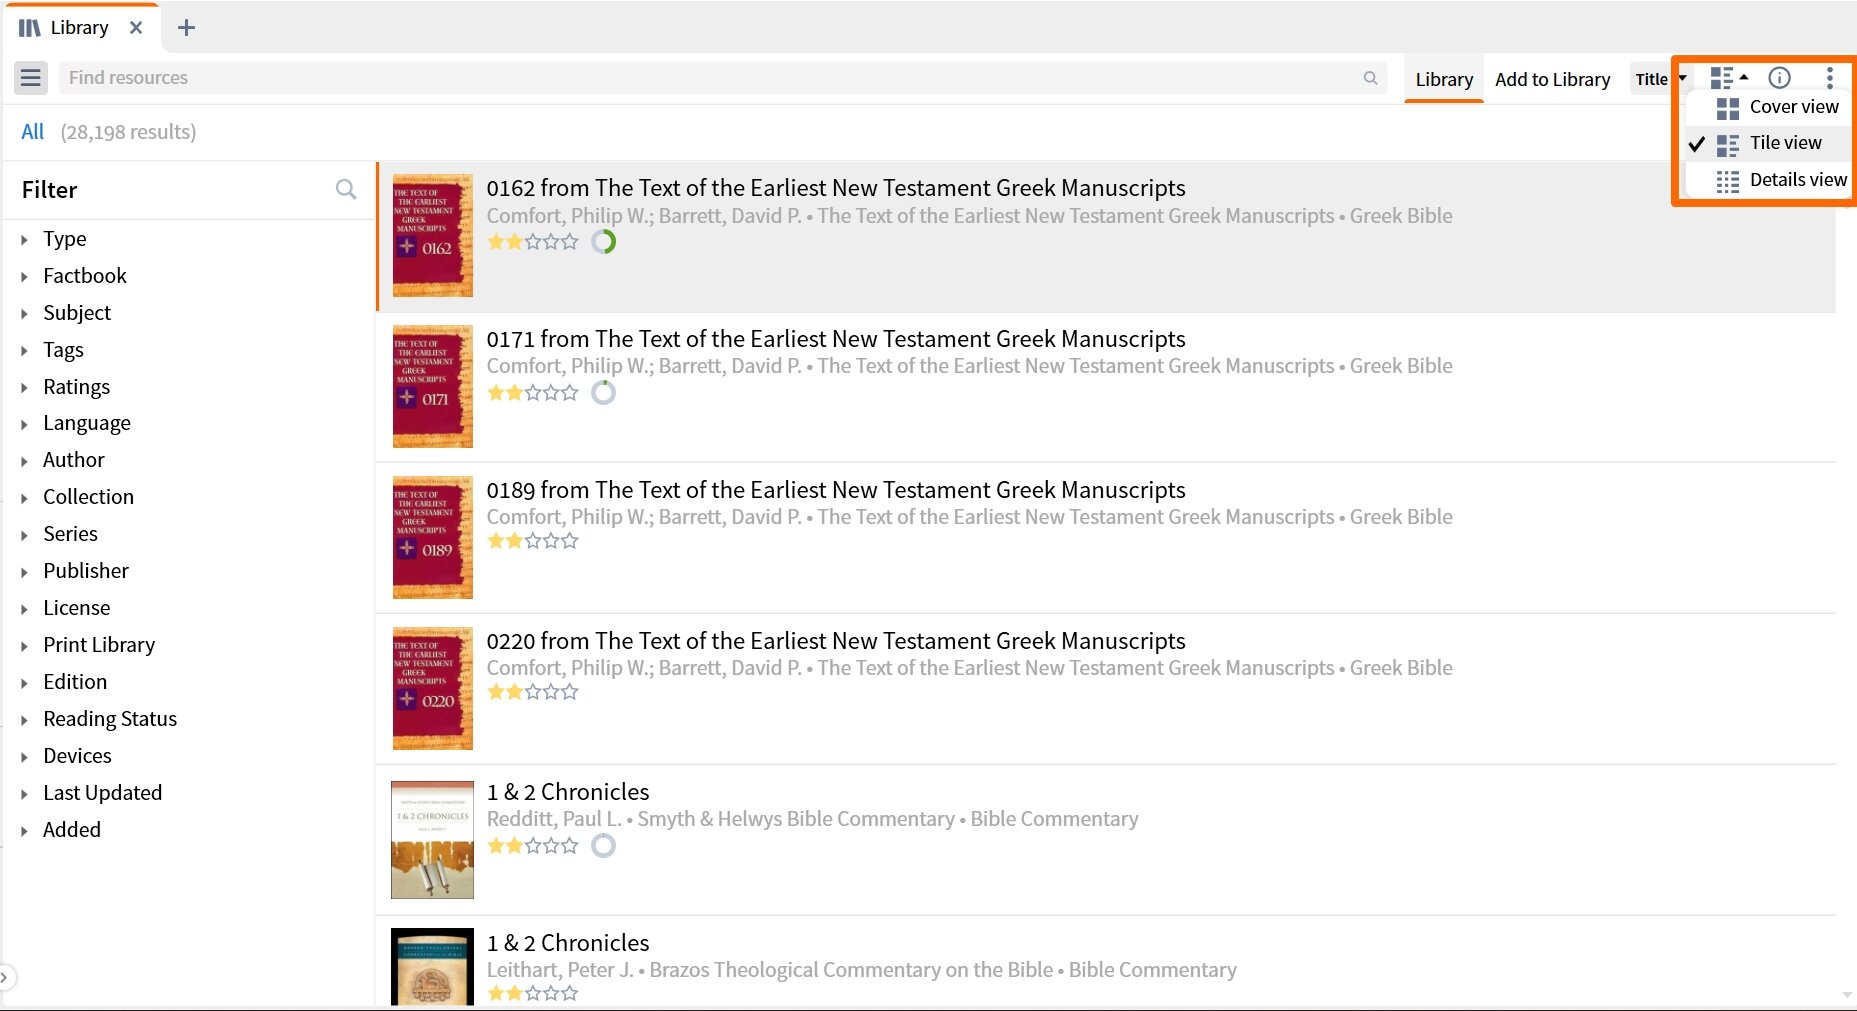Screen dimensions: 1857x1011
Task: Click the Details view list icon
Action: pyautogui.click(x=1727, y=181)
